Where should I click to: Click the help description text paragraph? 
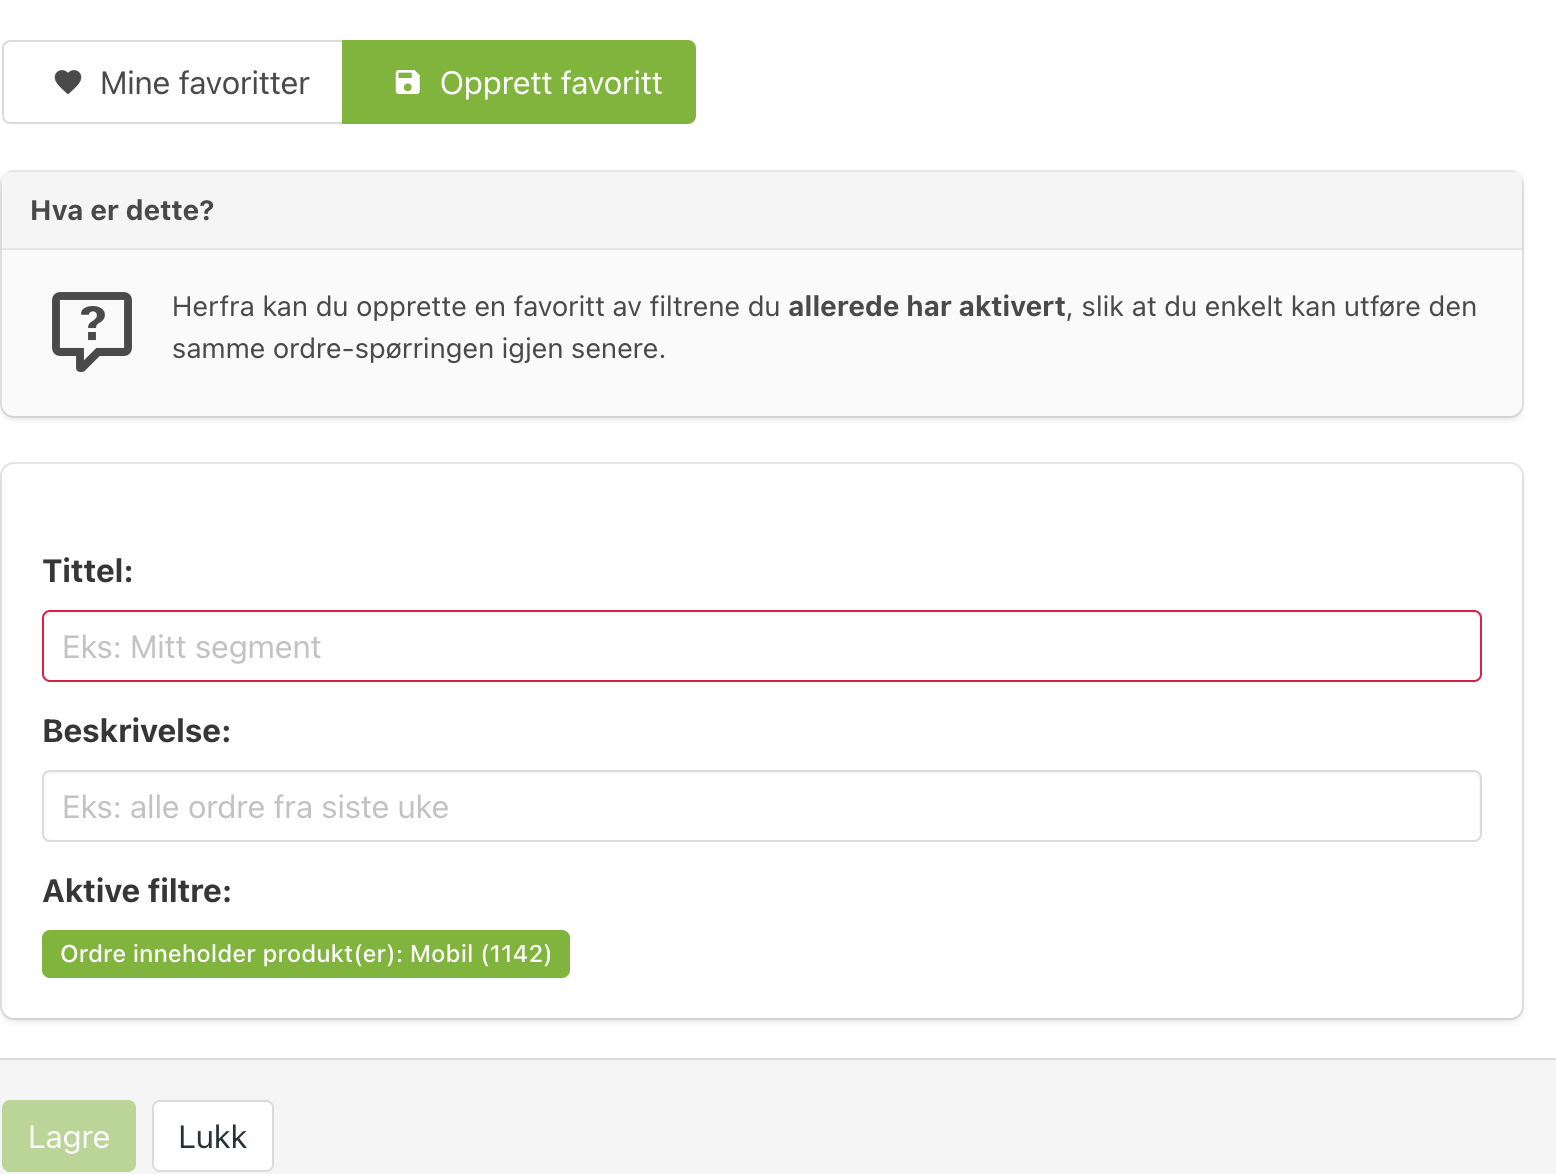click(x=824, y=327)
